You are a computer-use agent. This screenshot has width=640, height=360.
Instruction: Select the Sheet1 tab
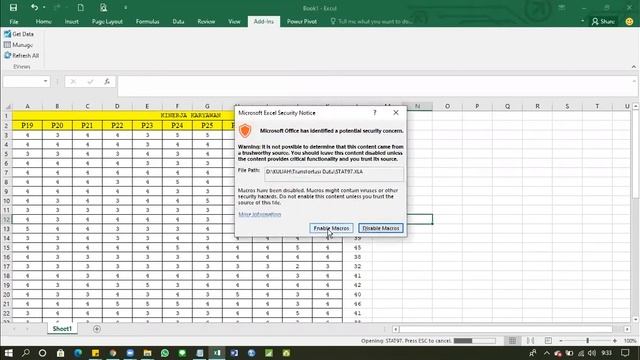[x=62, y=329]
